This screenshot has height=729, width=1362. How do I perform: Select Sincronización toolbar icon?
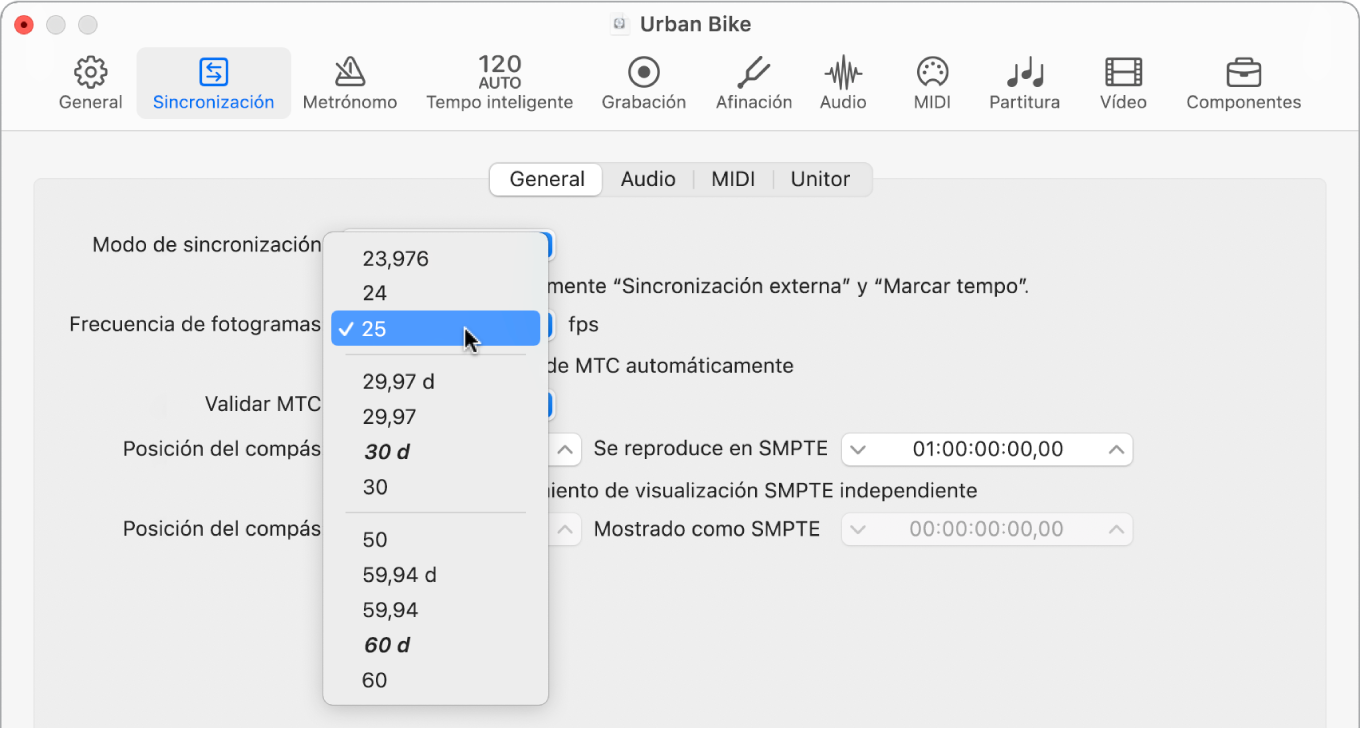coord(213,83)
